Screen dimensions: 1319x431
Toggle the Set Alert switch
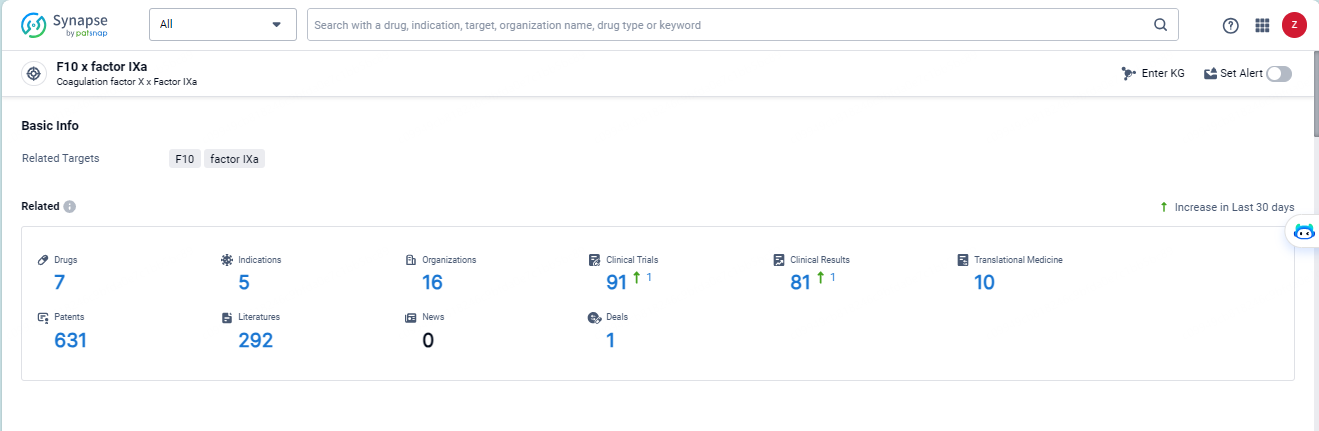[x=1279, y=74]
